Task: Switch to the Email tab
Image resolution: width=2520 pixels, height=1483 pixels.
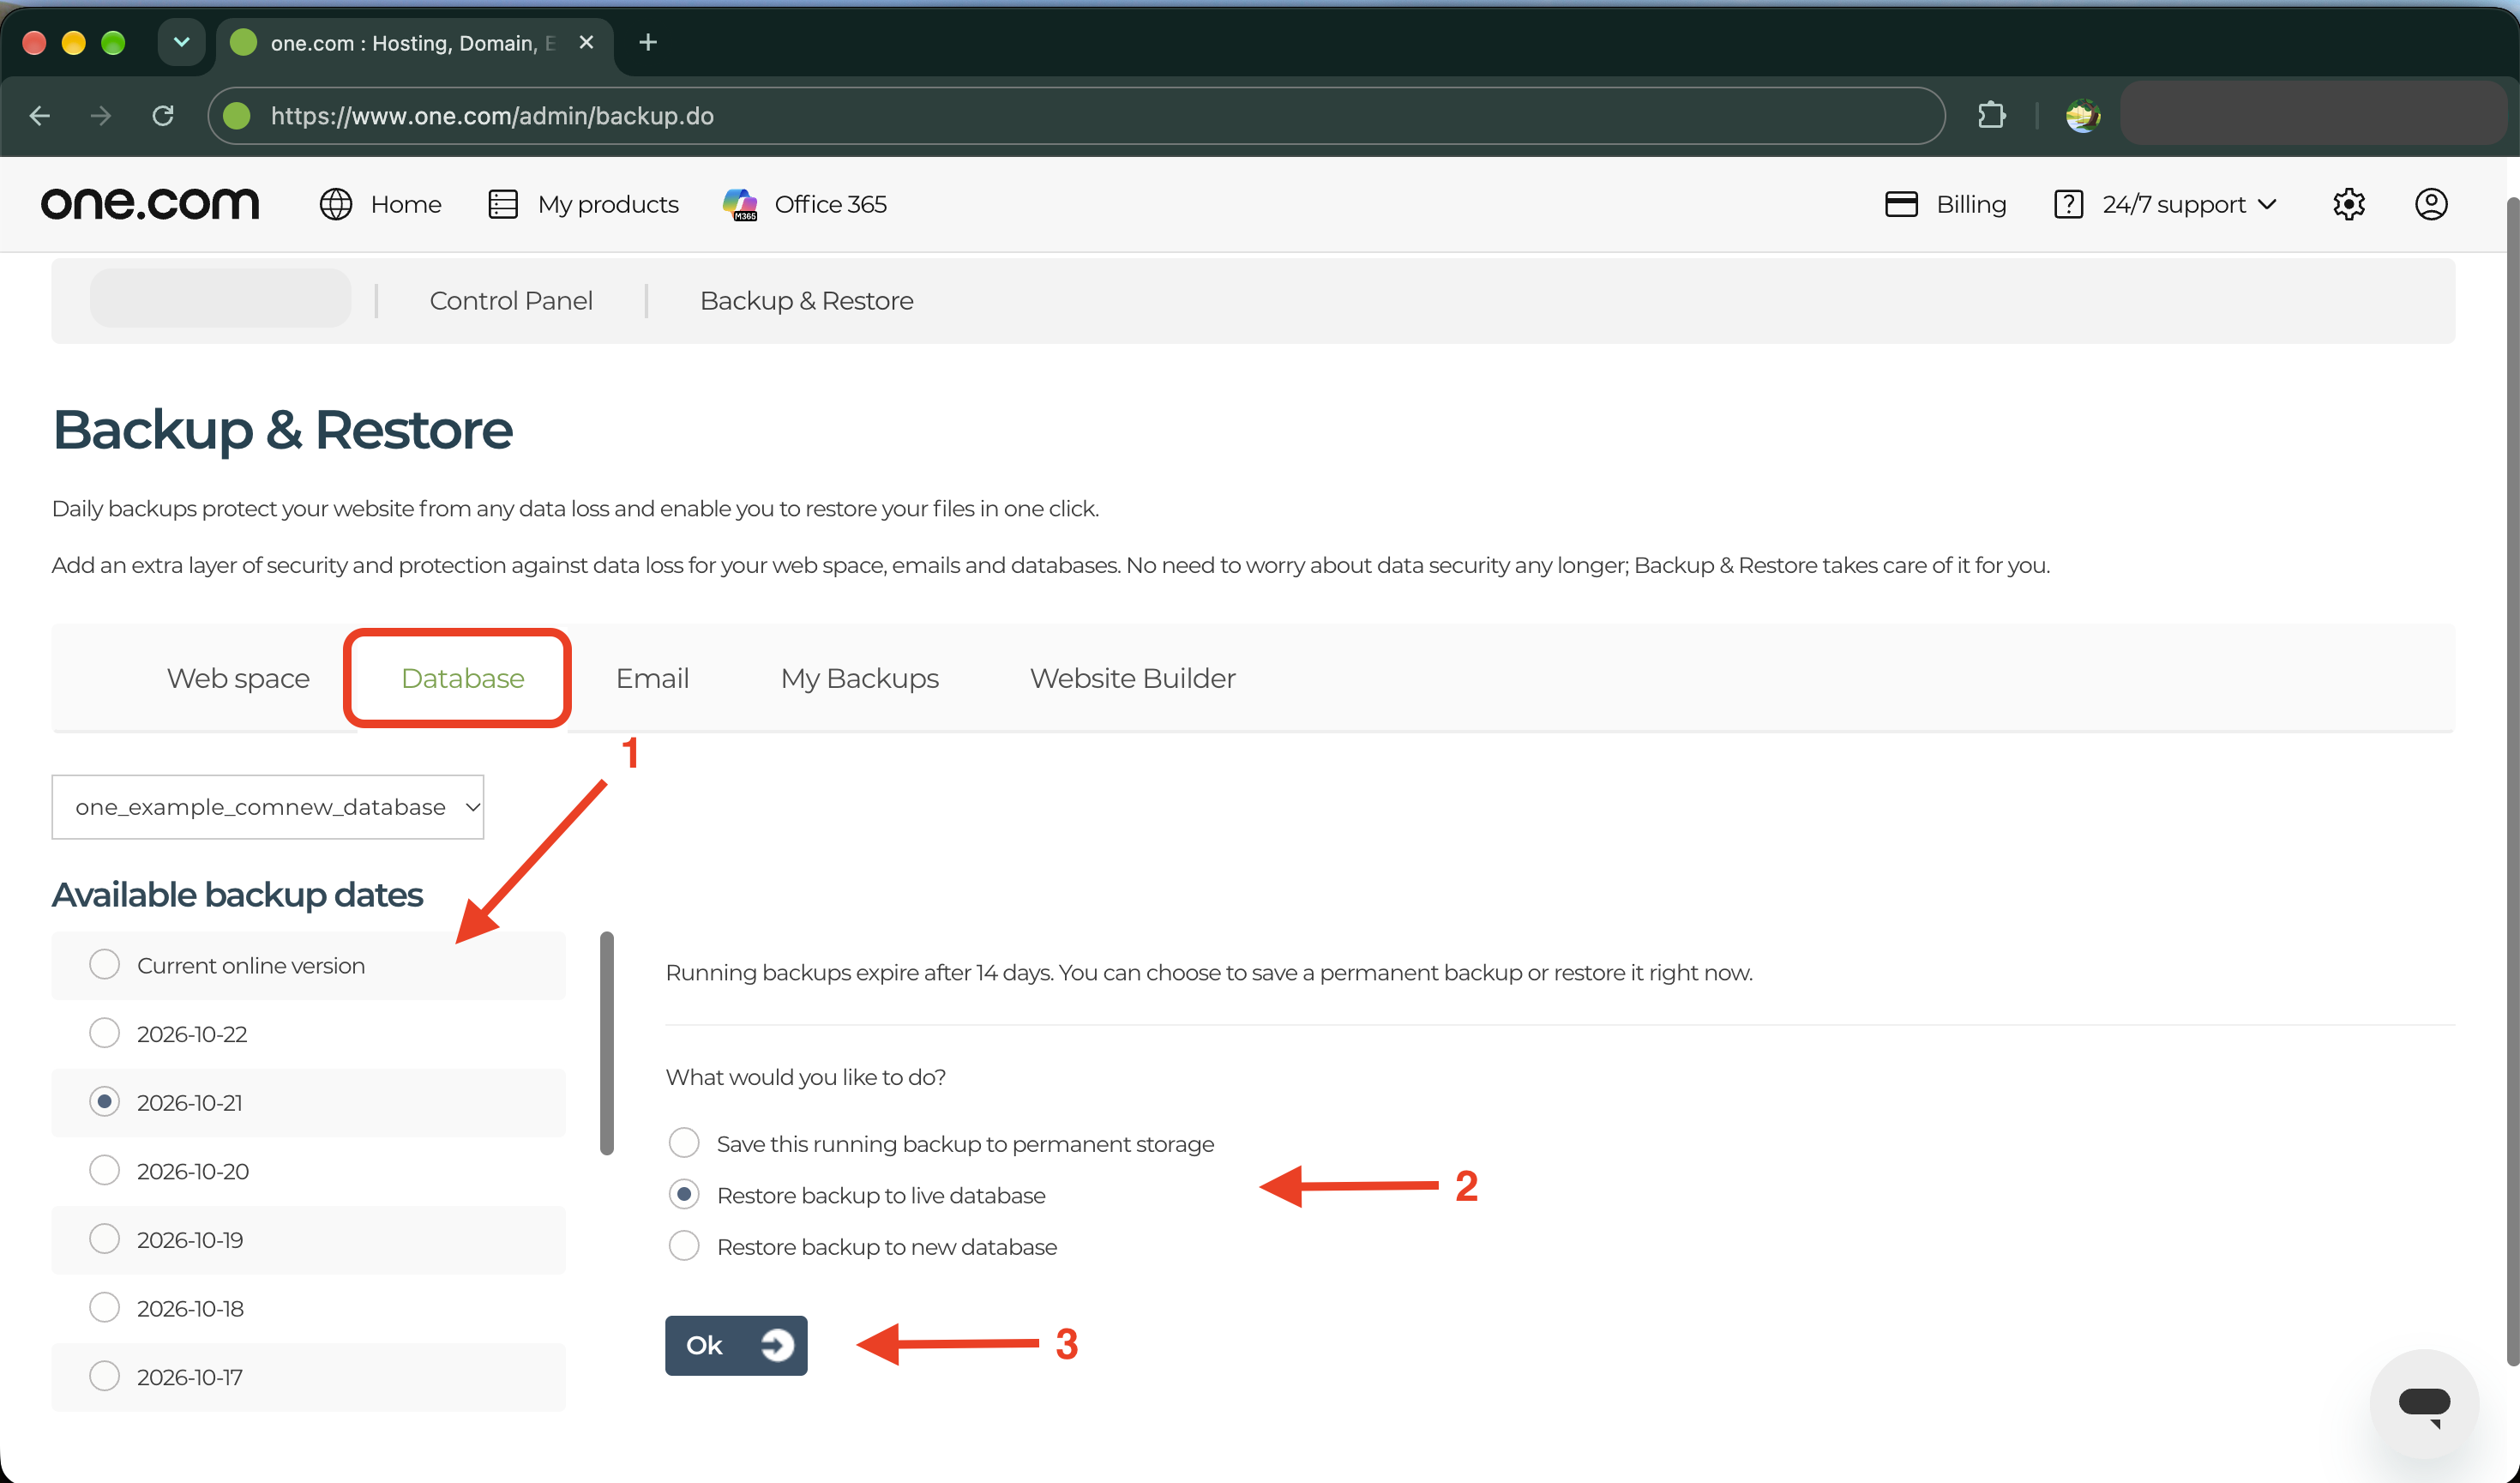Action: (652, 678)
